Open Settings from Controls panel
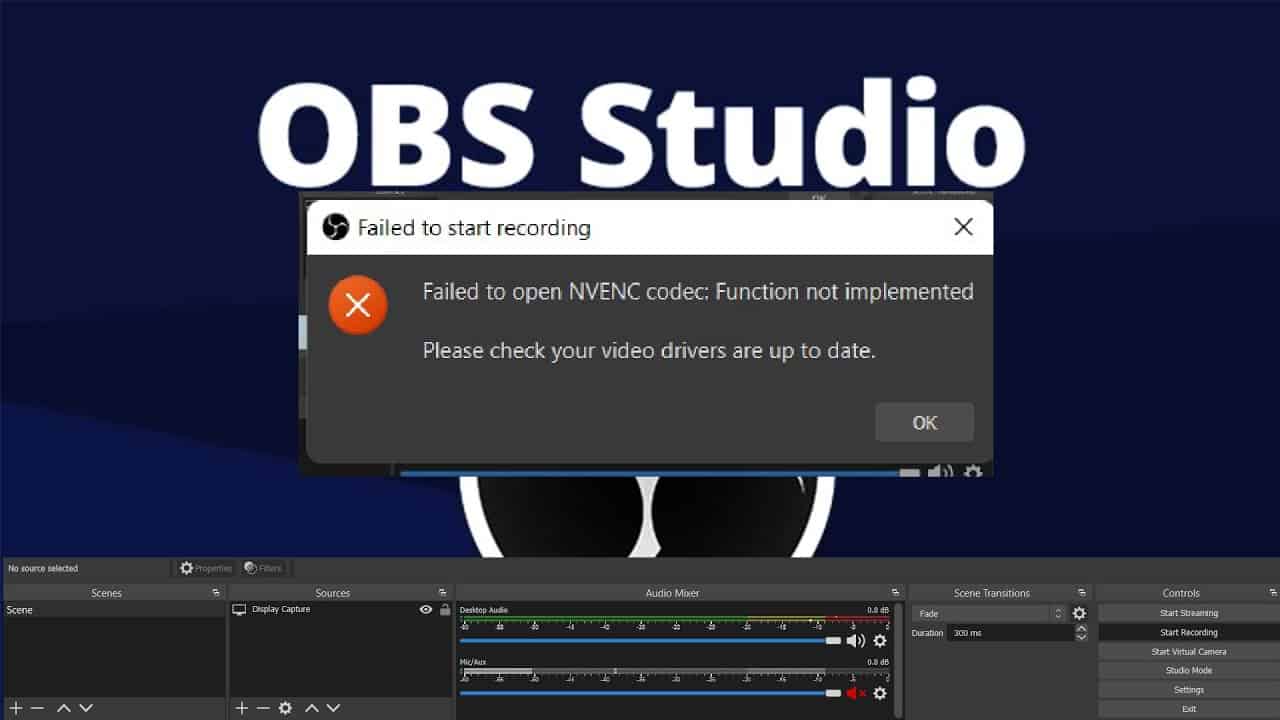Screen dimensions: 1280x720 pyautogui.click(x=1188, y=689)
